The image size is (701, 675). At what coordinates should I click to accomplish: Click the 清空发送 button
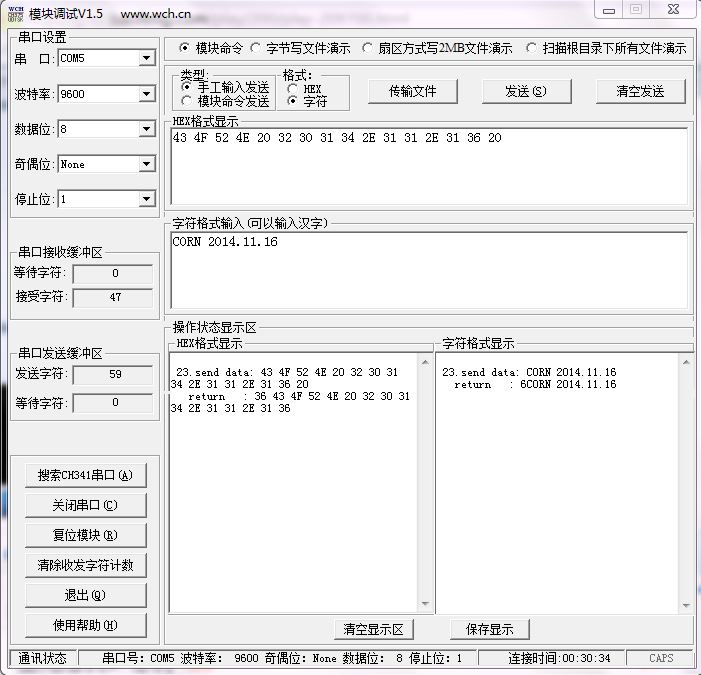pos(640,92)
